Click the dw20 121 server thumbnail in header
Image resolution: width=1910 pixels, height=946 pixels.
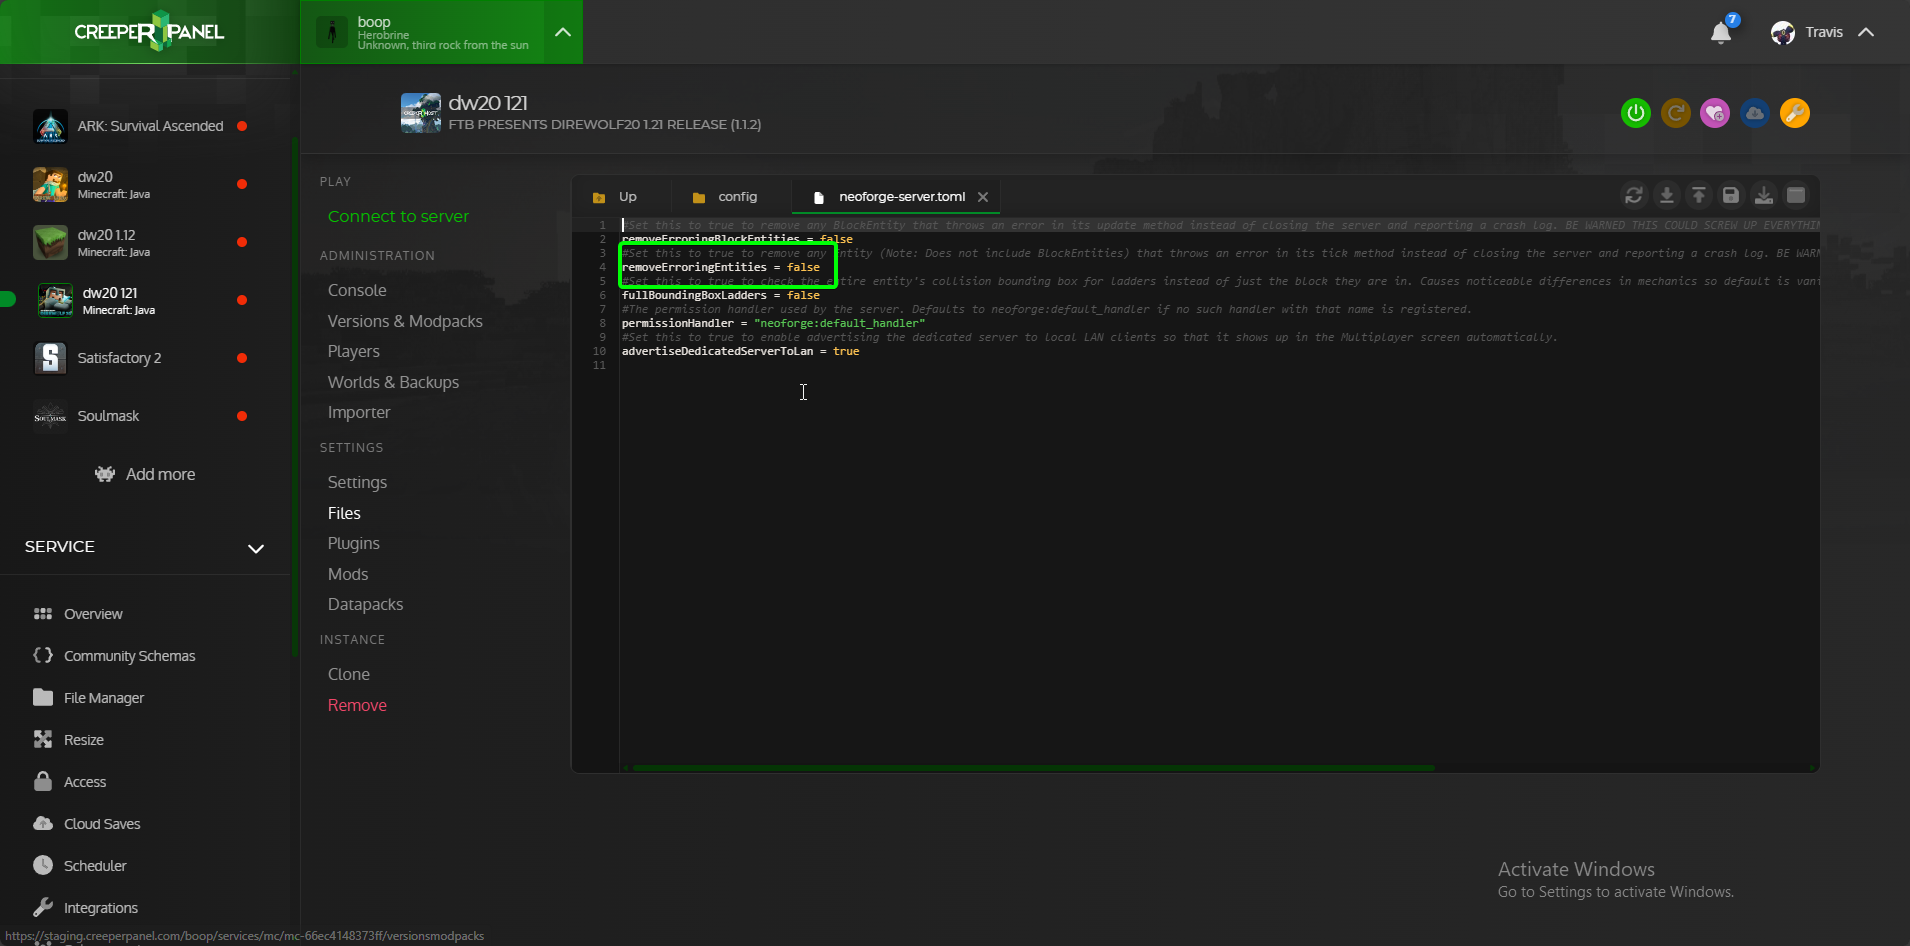(x=421, y=113)
